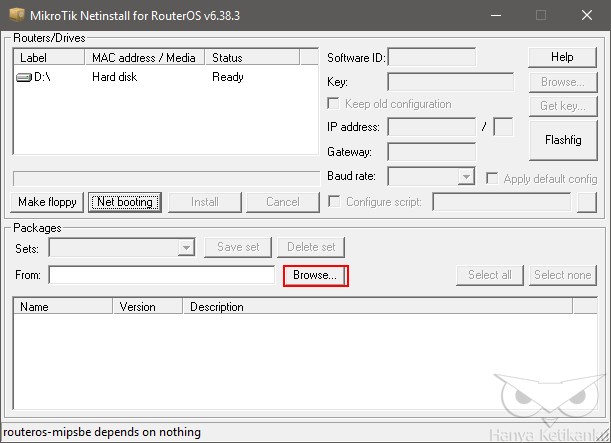Viewport: 611px width, 443px height.
Task: Click the Label column header
Action: click(49, 57)
